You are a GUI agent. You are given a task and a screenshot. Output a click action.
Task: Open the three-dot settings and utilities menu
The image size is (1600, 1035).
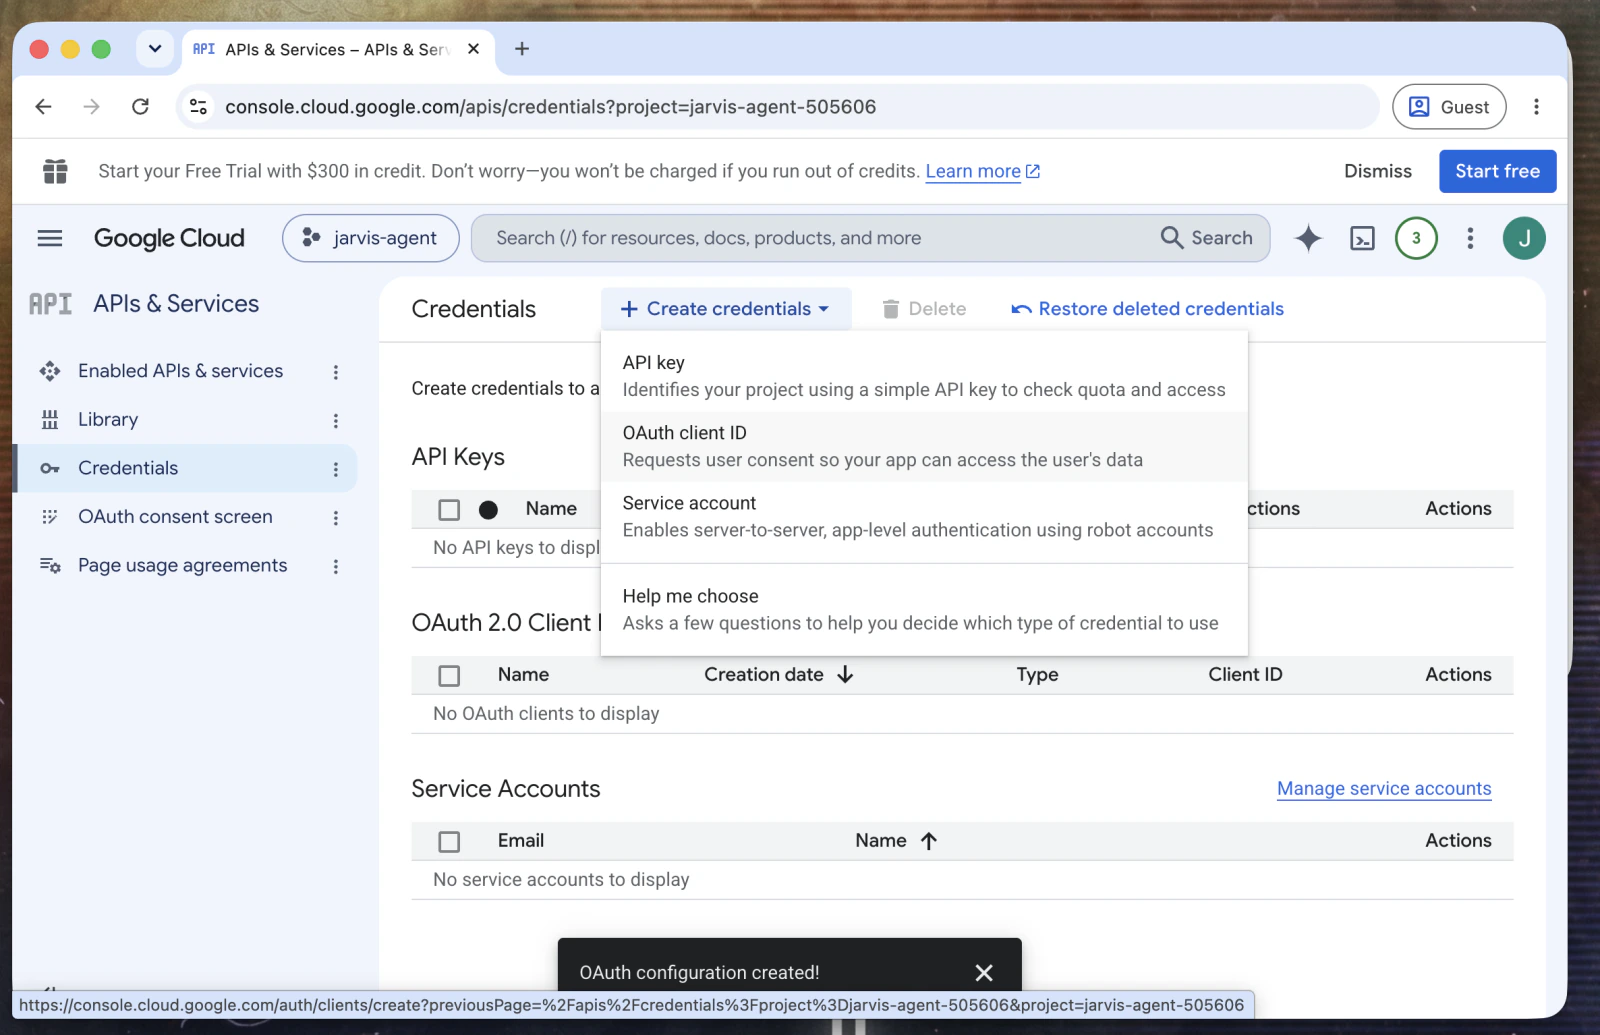pyautogui.click(x=1470, y=238)
